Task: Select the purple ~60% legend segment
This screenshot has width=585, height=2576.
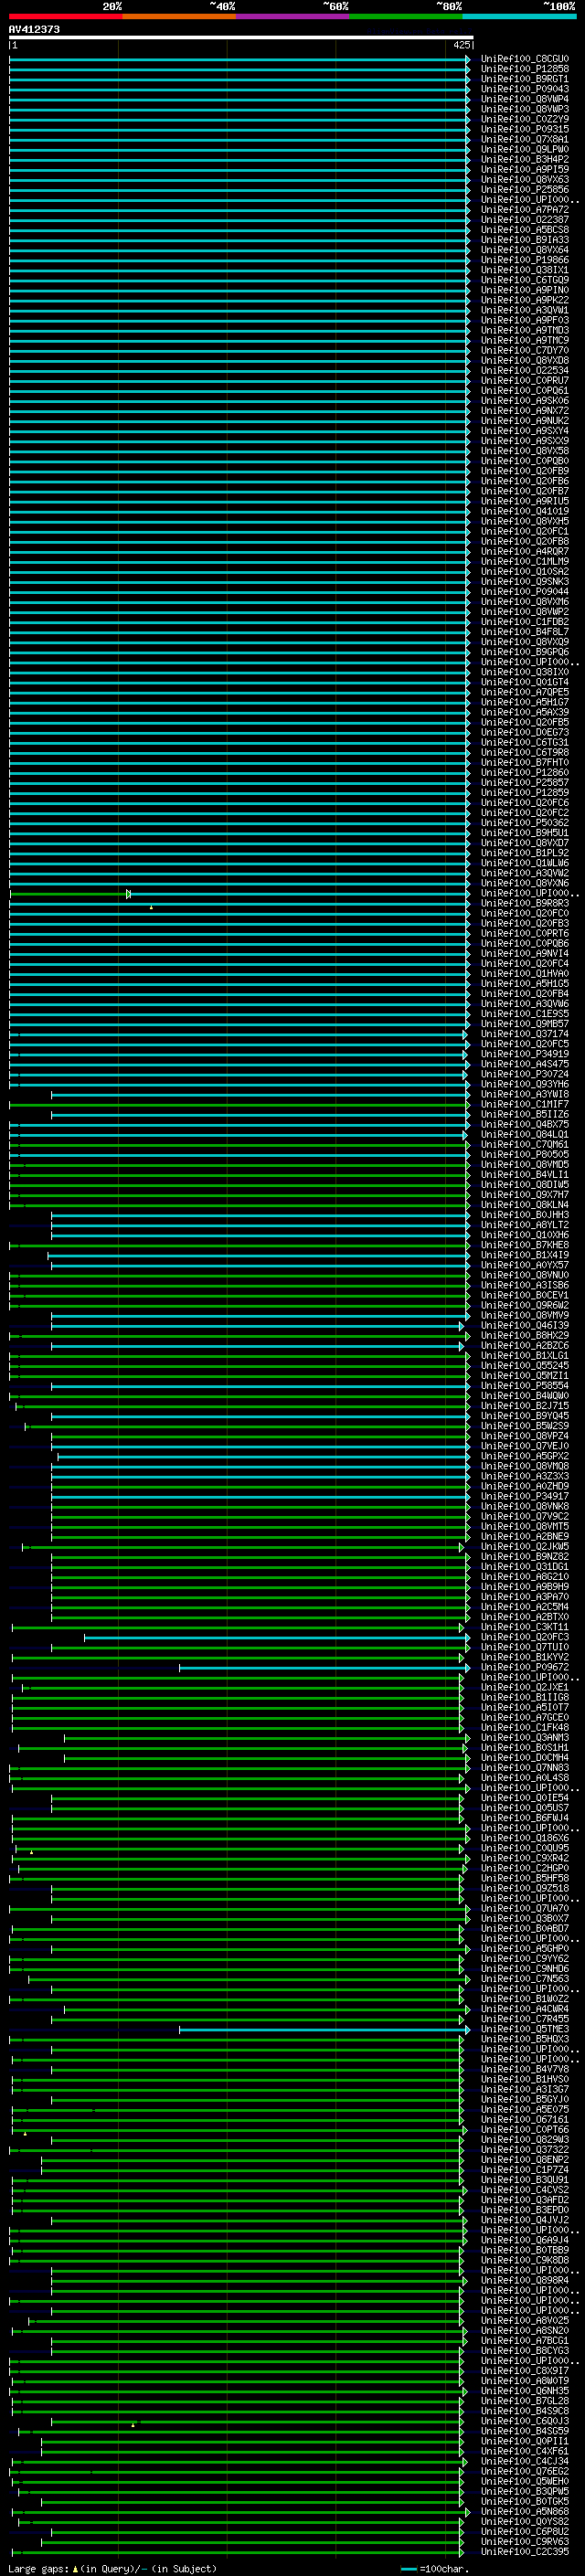Action: tap(292, 16)
